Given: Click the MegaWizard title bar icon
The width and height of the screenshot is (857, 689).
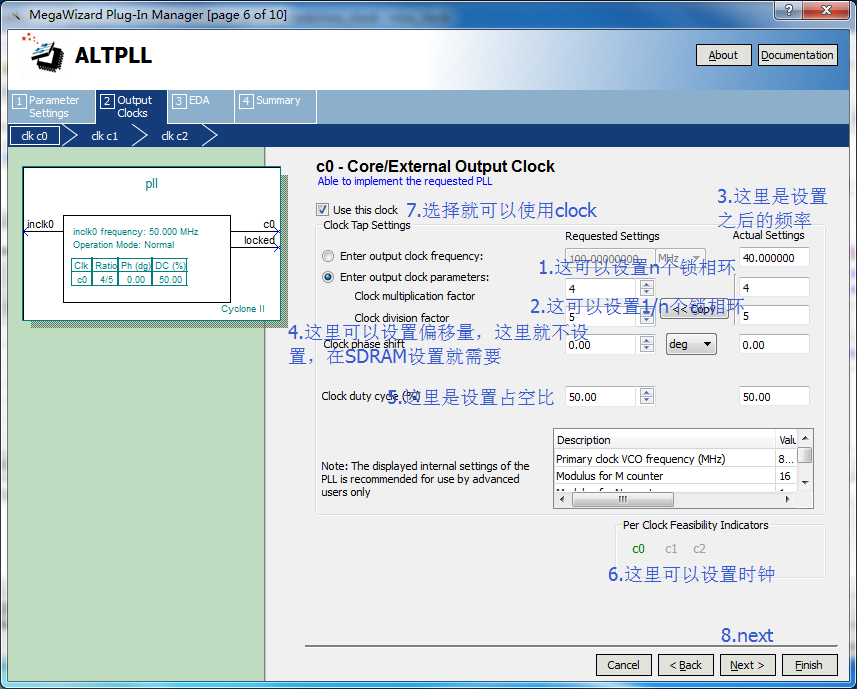Looking at the screenshot, I should tap(16, 15).
